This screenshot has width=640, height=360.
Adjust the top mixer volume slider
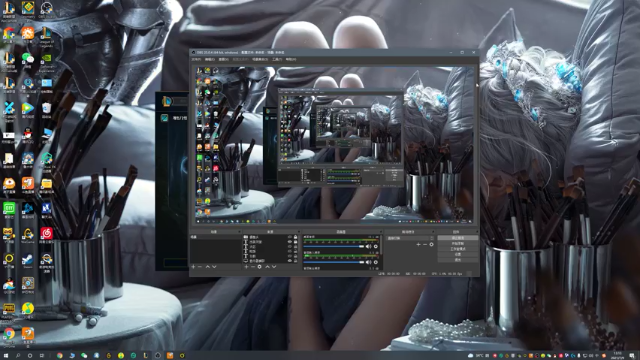pyautogui.click(x=334, y=247)
